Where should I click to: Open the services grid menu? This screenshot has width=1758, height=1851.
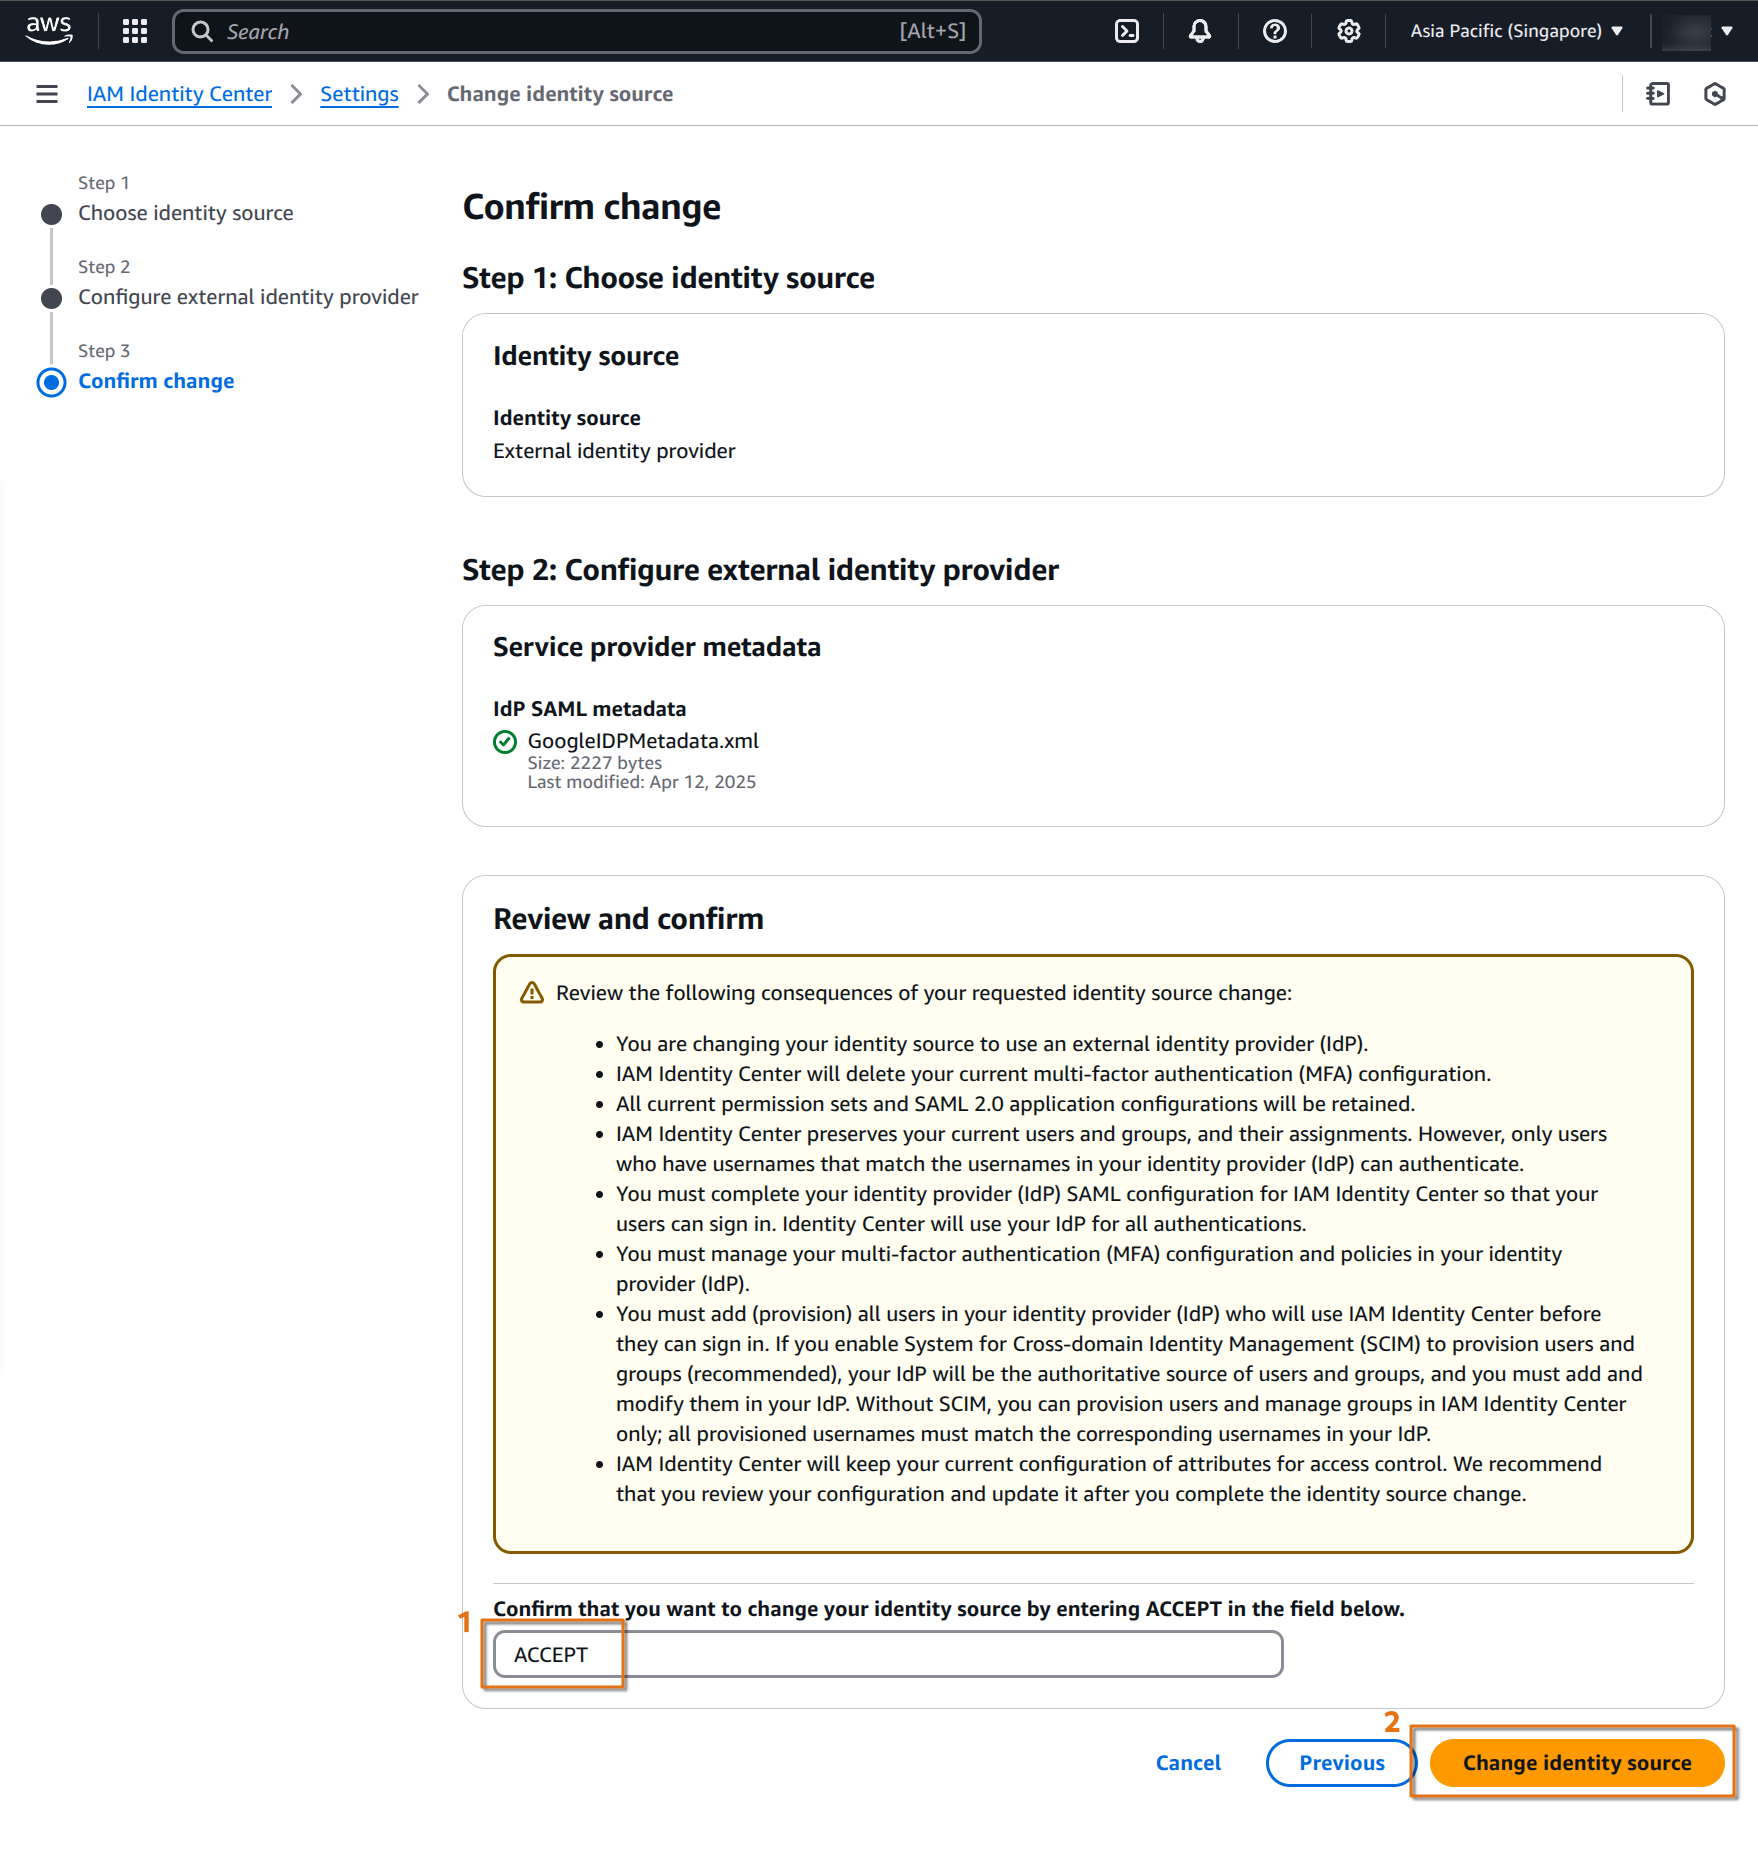click(x=134, y=31)
